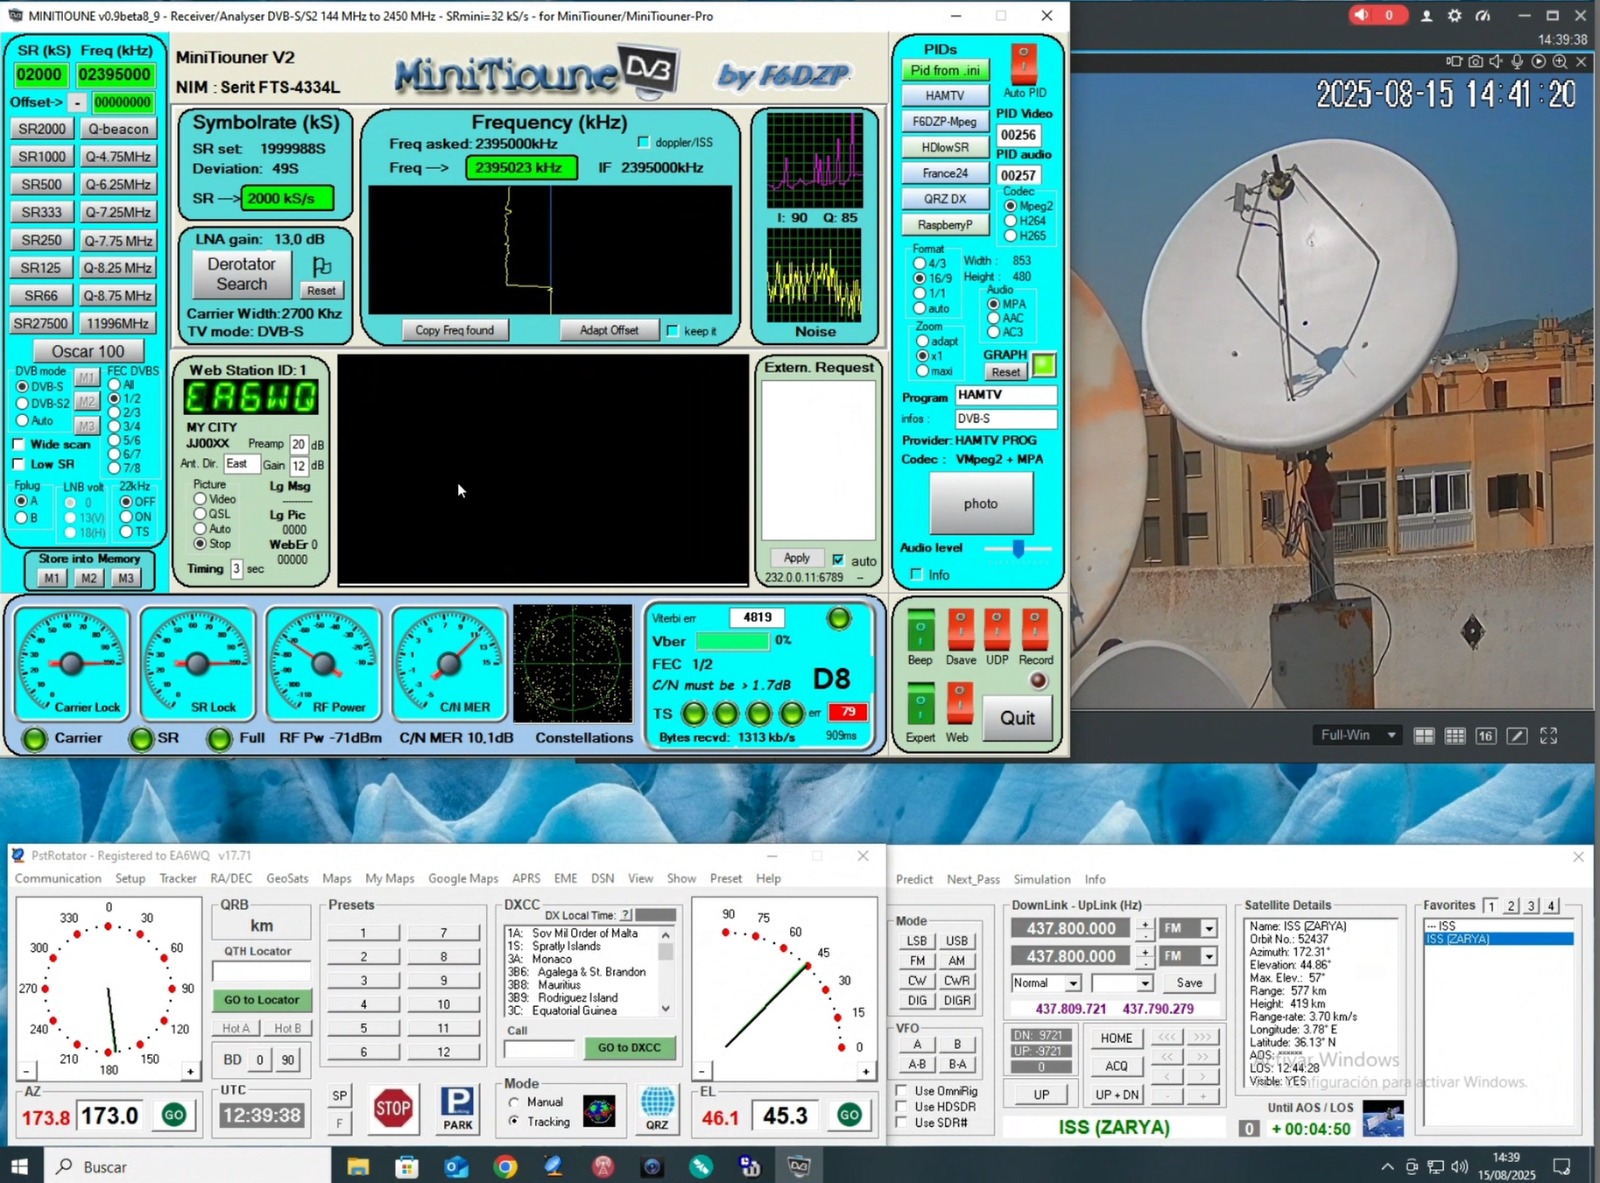1600x1183 pixels.
Task: Flip the UDP switch in MiniTioune
Action: click(x=997, y=630)
